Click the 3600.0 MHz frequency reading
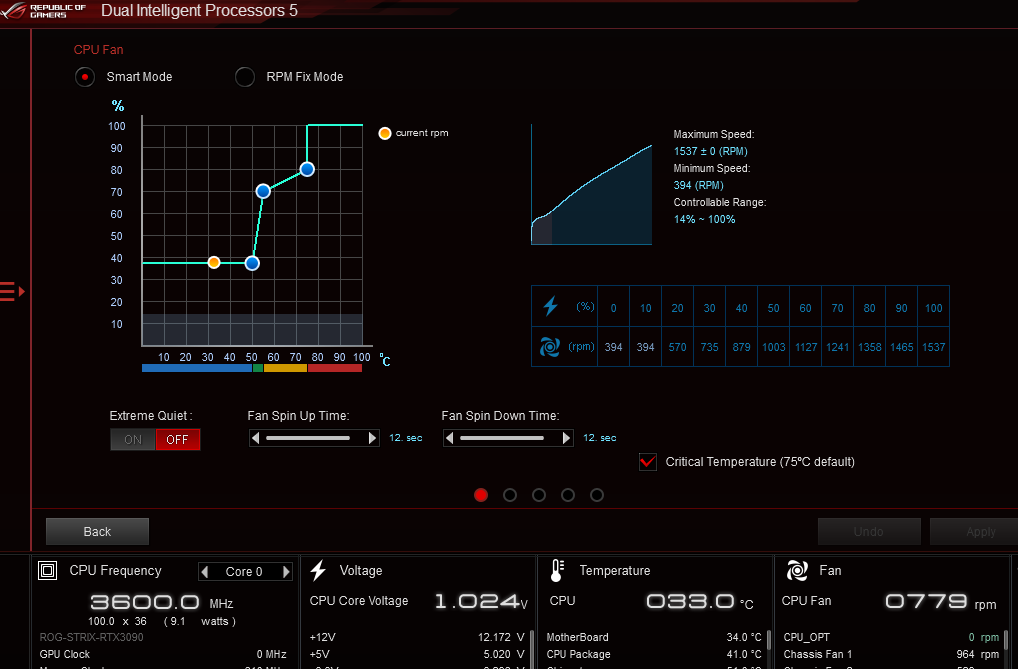Viewport: 1018px width, 669px height. pos(161,602)
